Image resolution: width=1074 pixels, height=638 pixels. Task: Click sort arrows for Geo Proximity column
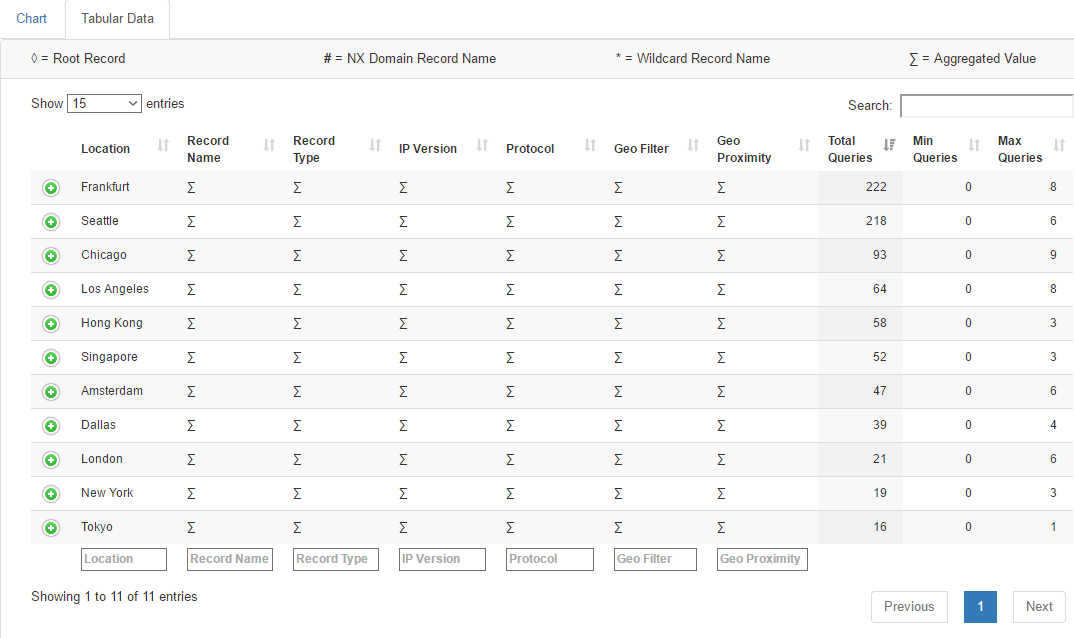pyautogui.click(x=804, y=145)
